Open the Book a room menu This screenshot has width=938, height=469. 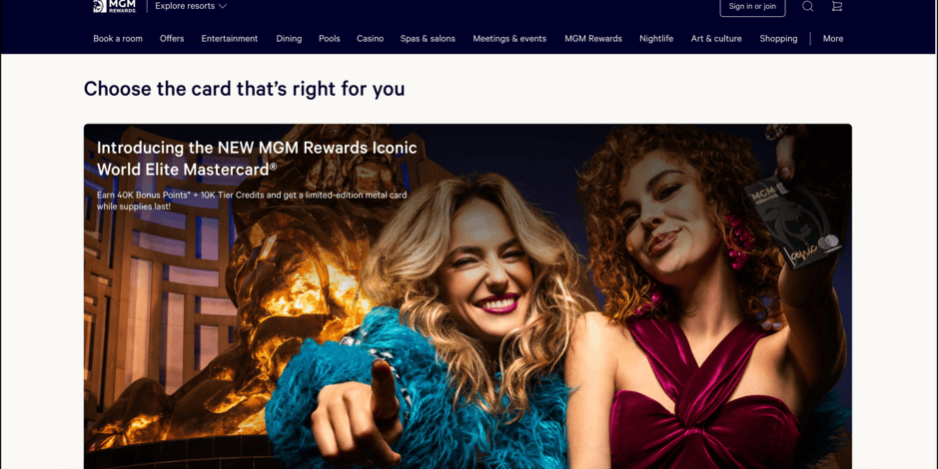click(118, 38)
